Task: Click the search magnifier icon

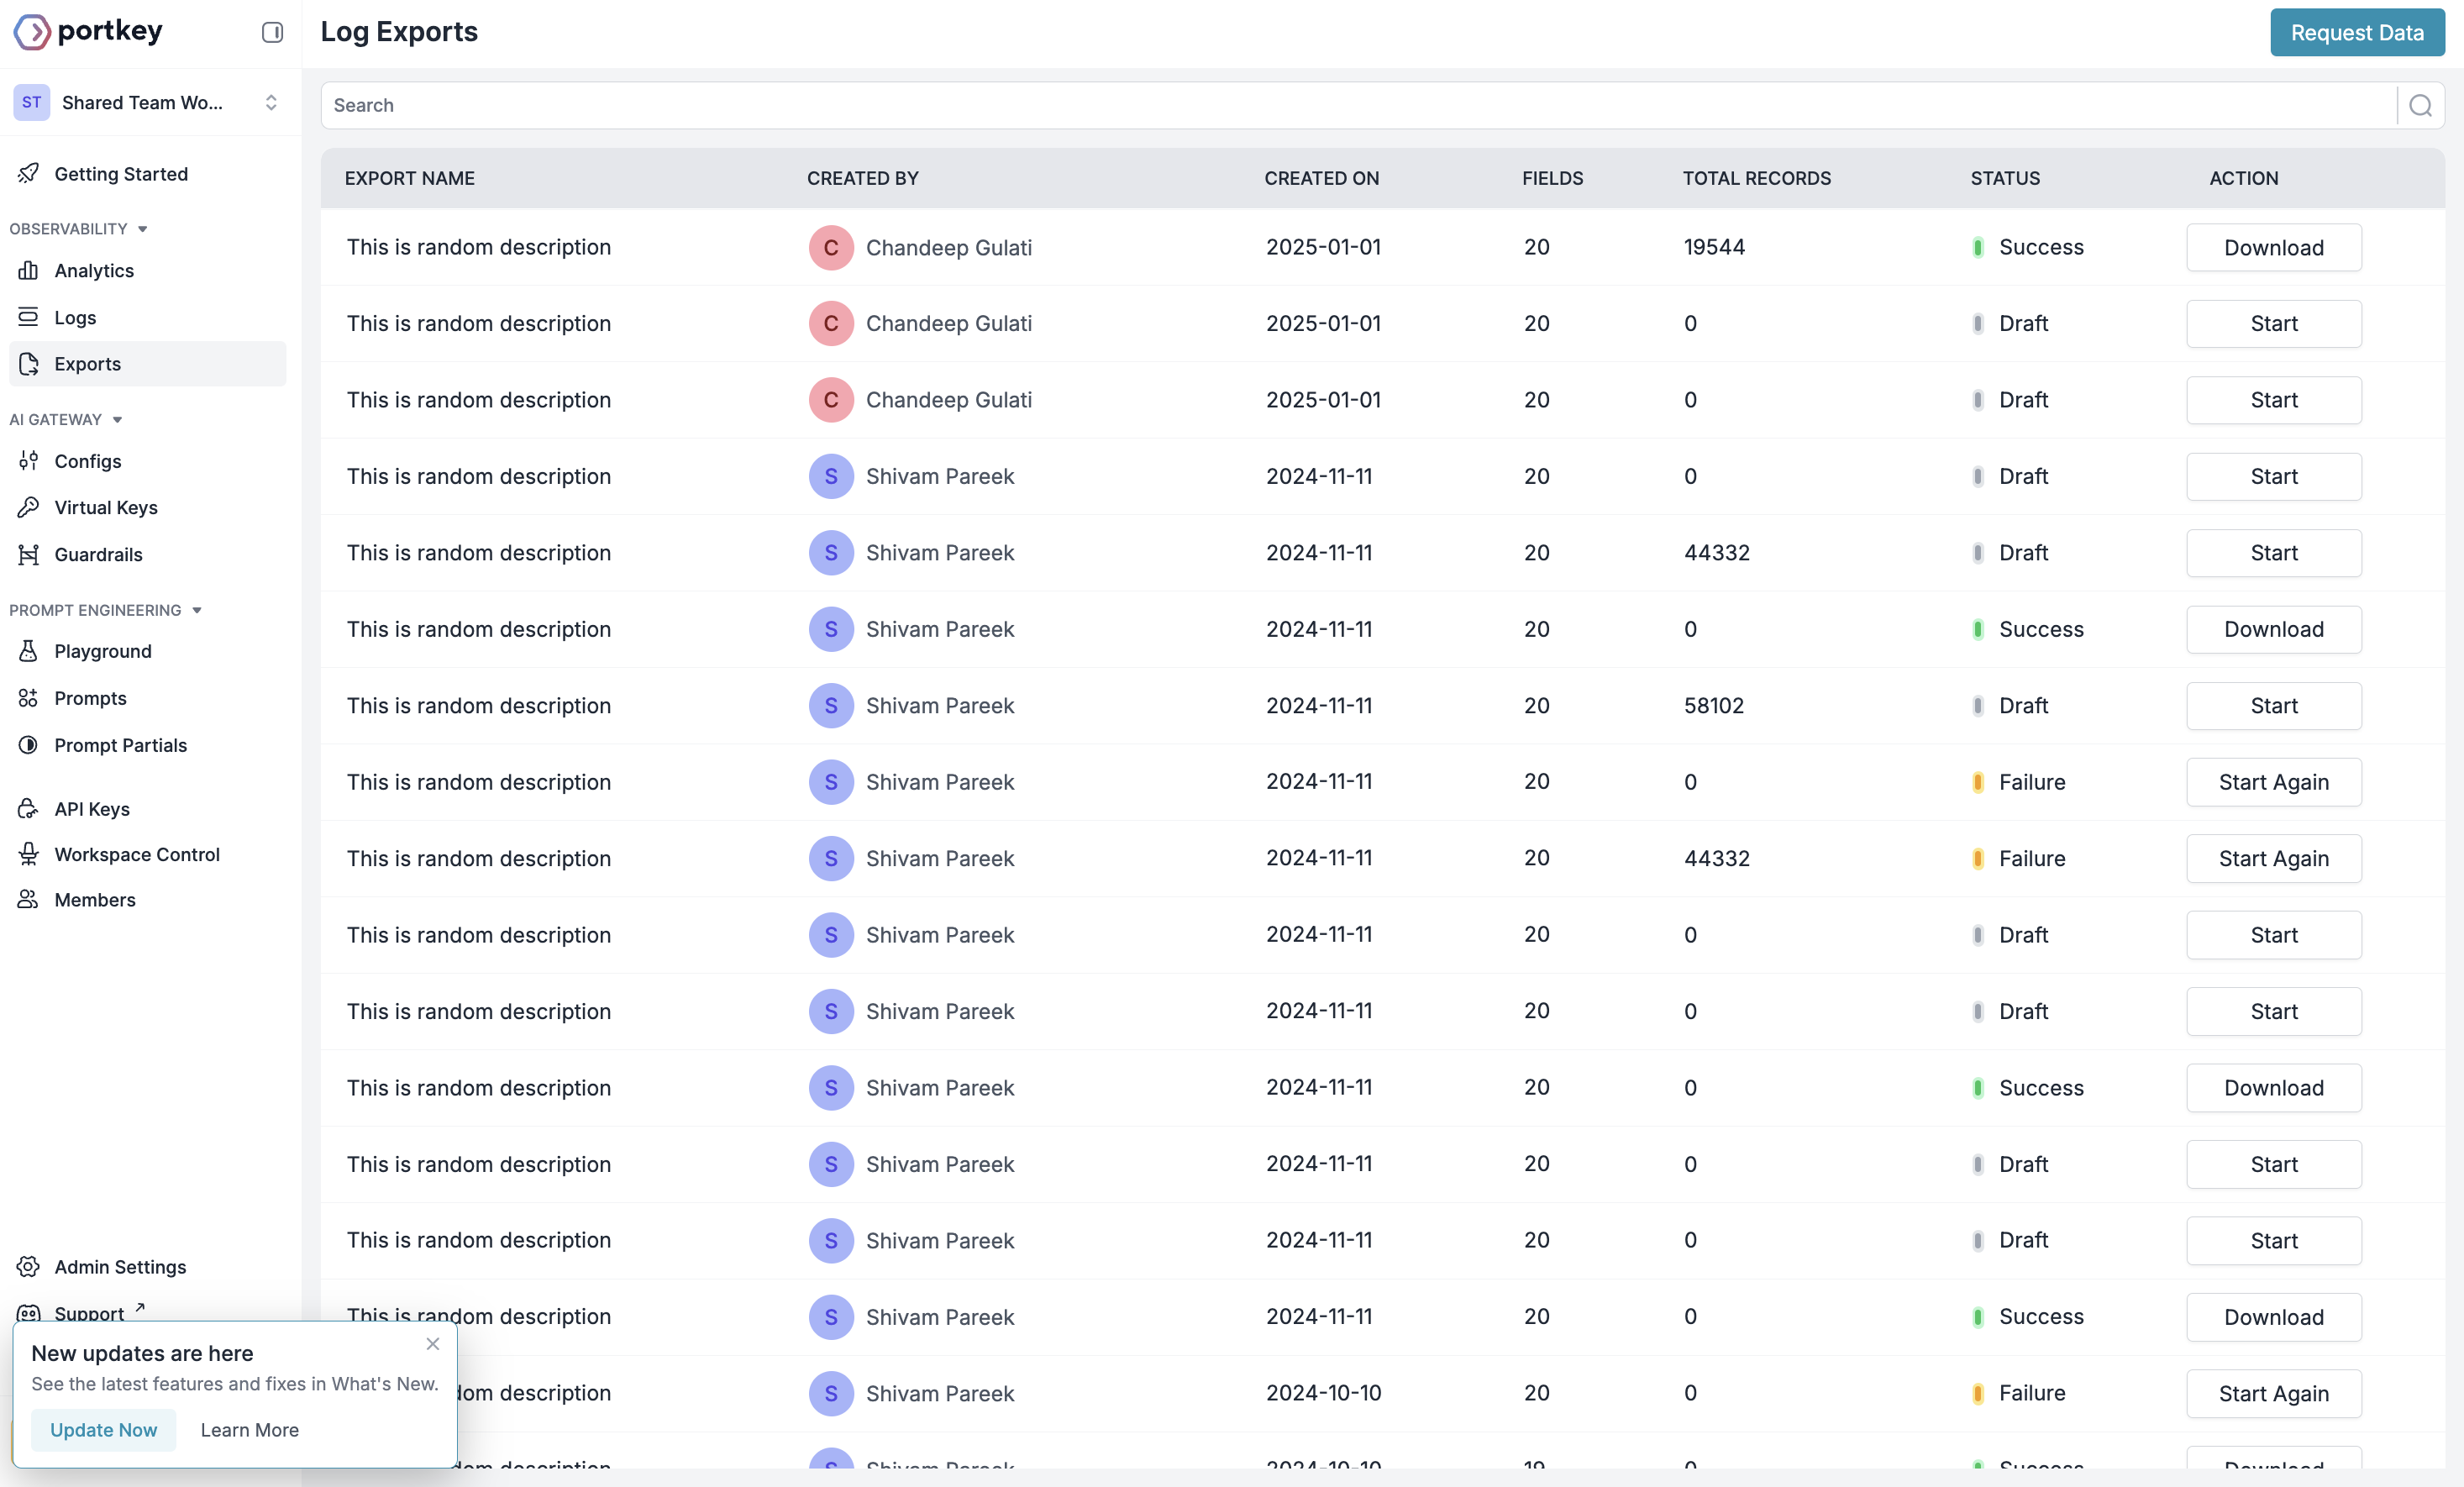Action: tap(2420, 105)
